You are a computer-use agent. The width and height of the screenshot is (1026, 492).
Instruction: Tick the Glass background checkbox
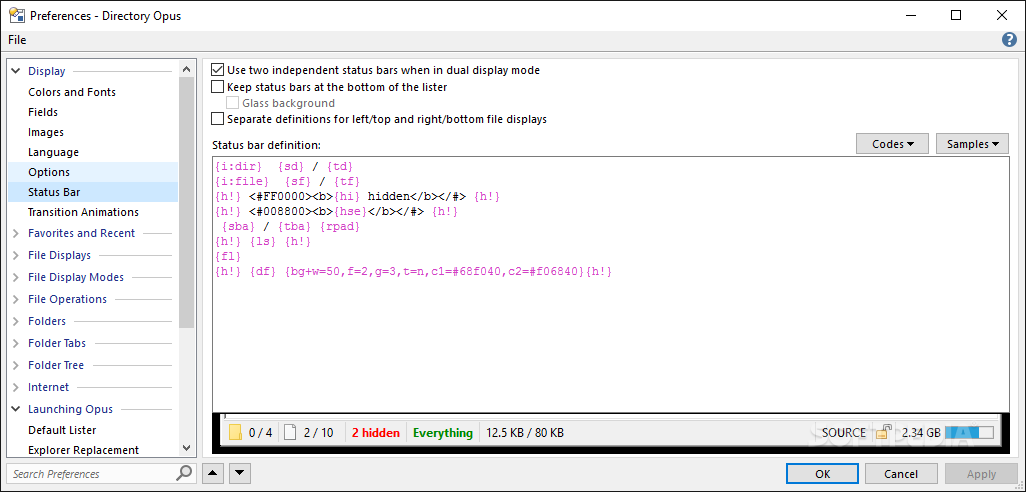232,103
